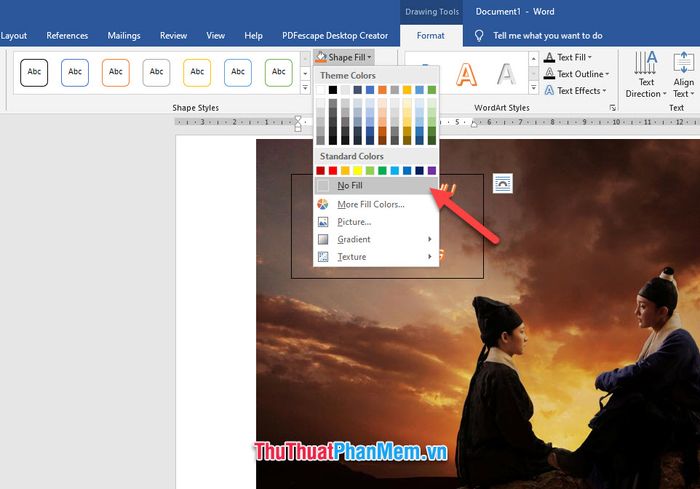Viewport: 700px width, 489px height.
Task: Open Align Text options
Action: click(x=683, y=75)
